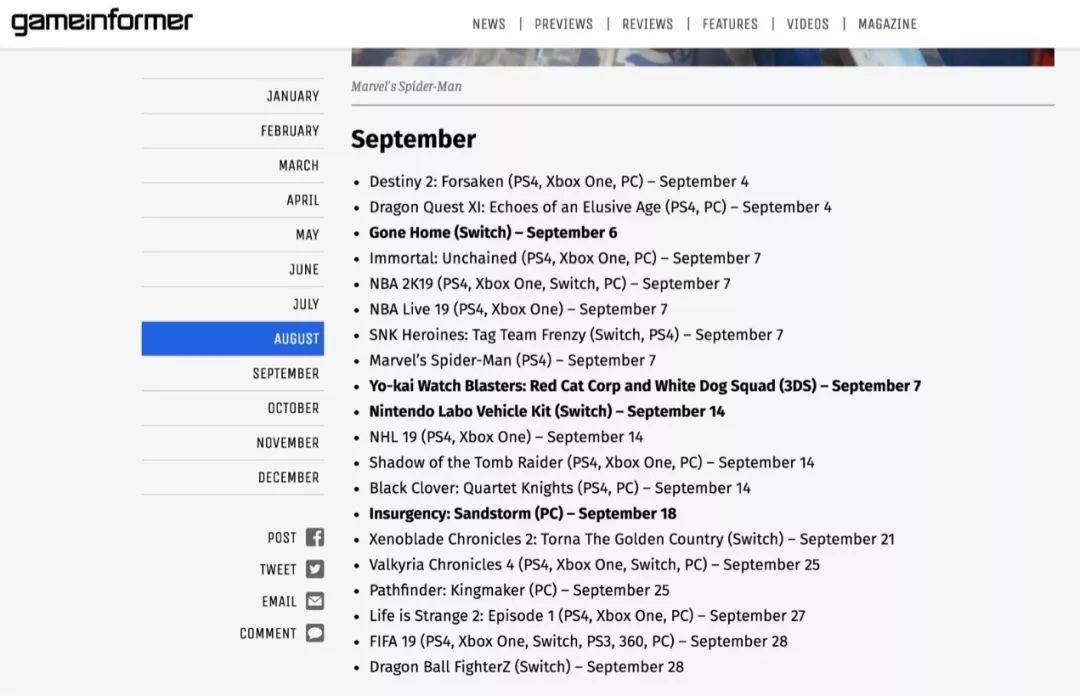
Task: Click Xenoblade Chronicles 2: Torna entry
Action: (632, 538)
